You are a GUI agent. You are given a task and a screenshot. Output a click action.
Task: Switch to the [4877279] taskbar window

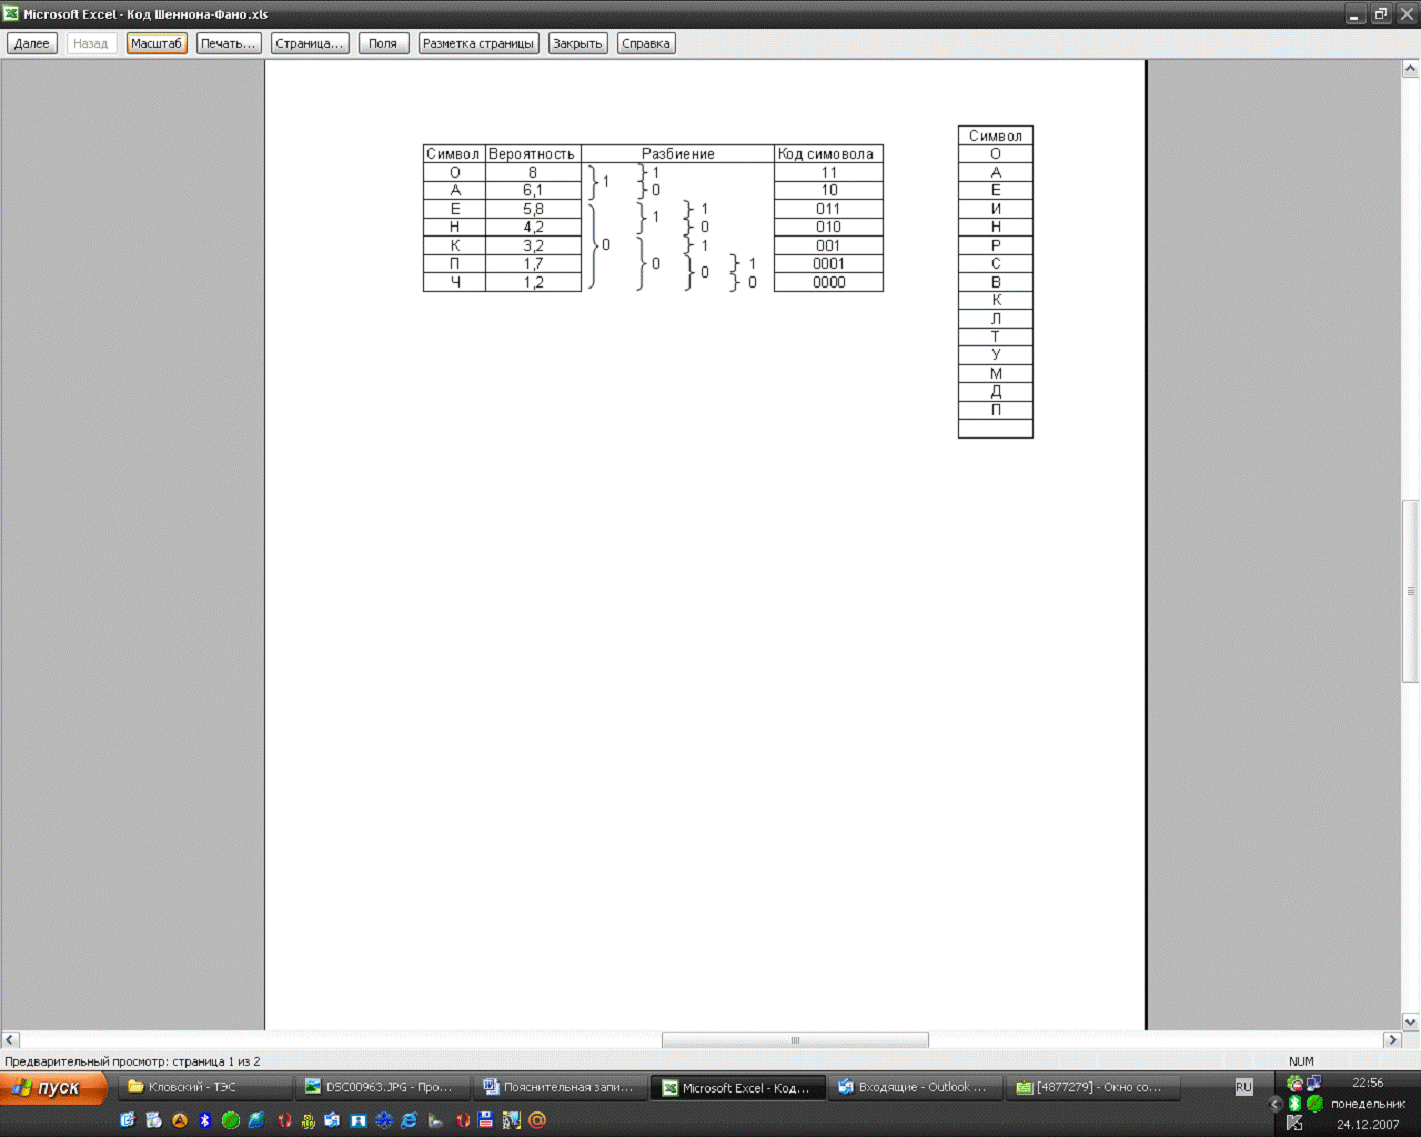tap(1093, 1087)
